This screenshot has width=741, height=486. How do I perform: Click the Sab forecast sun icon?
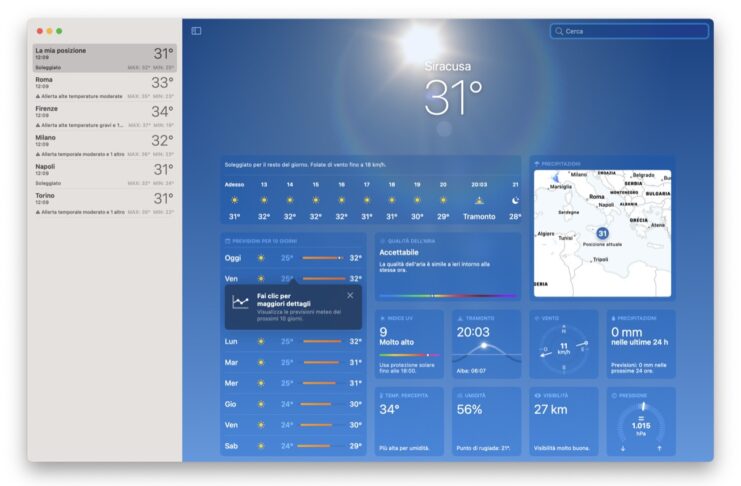[261, 446]
